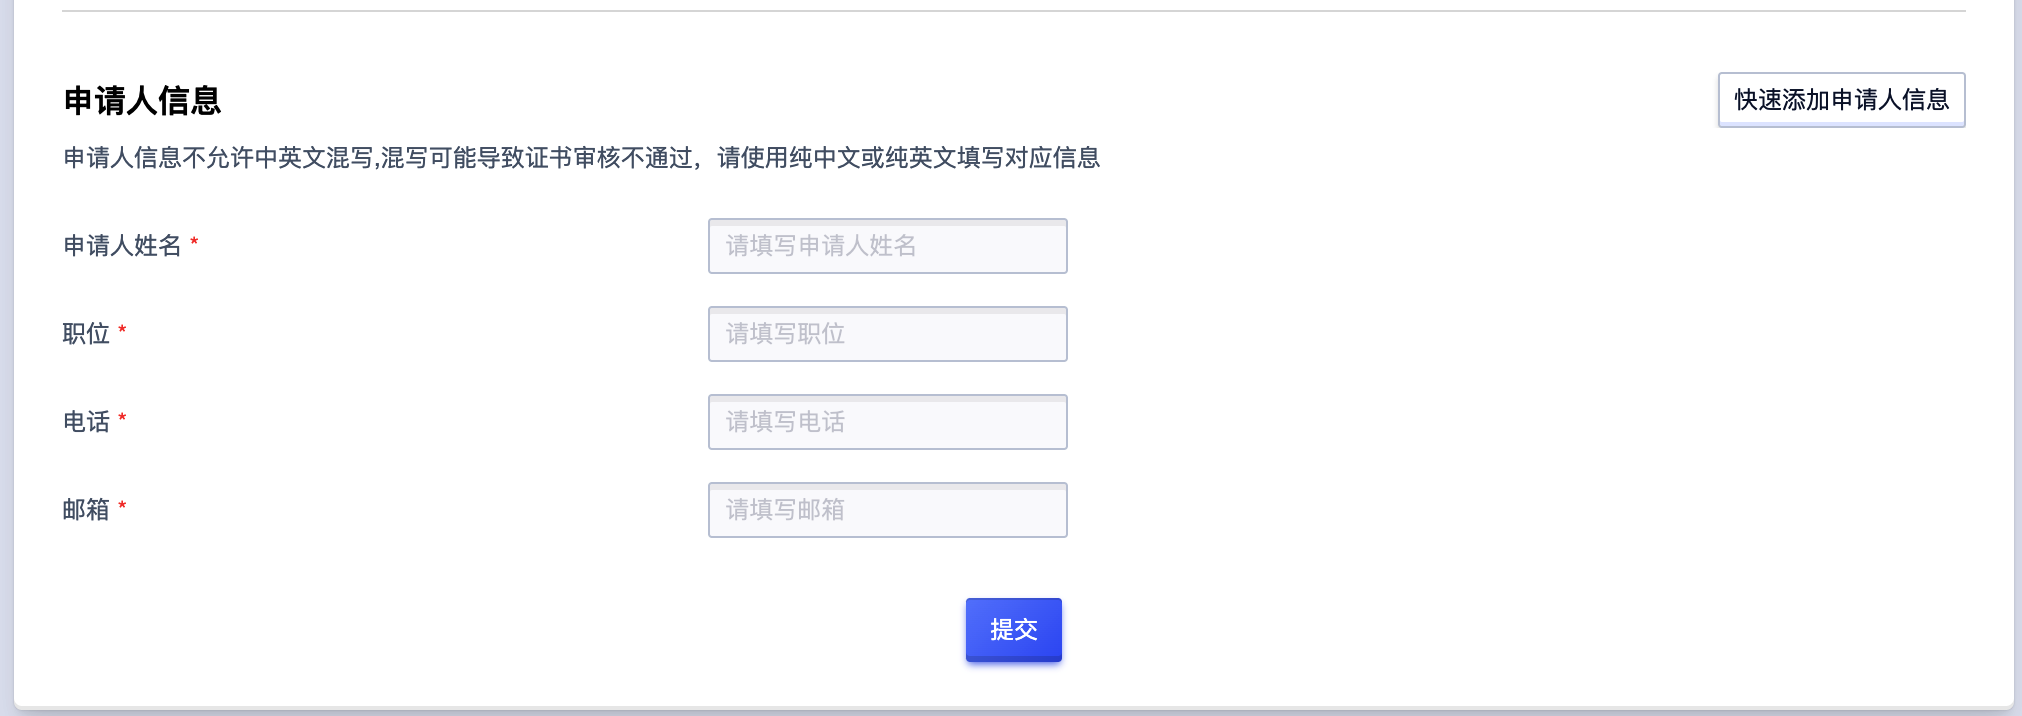2022x716 pixels.
Task: Click the divider line above the form
Action: (x=1011, y=10)
